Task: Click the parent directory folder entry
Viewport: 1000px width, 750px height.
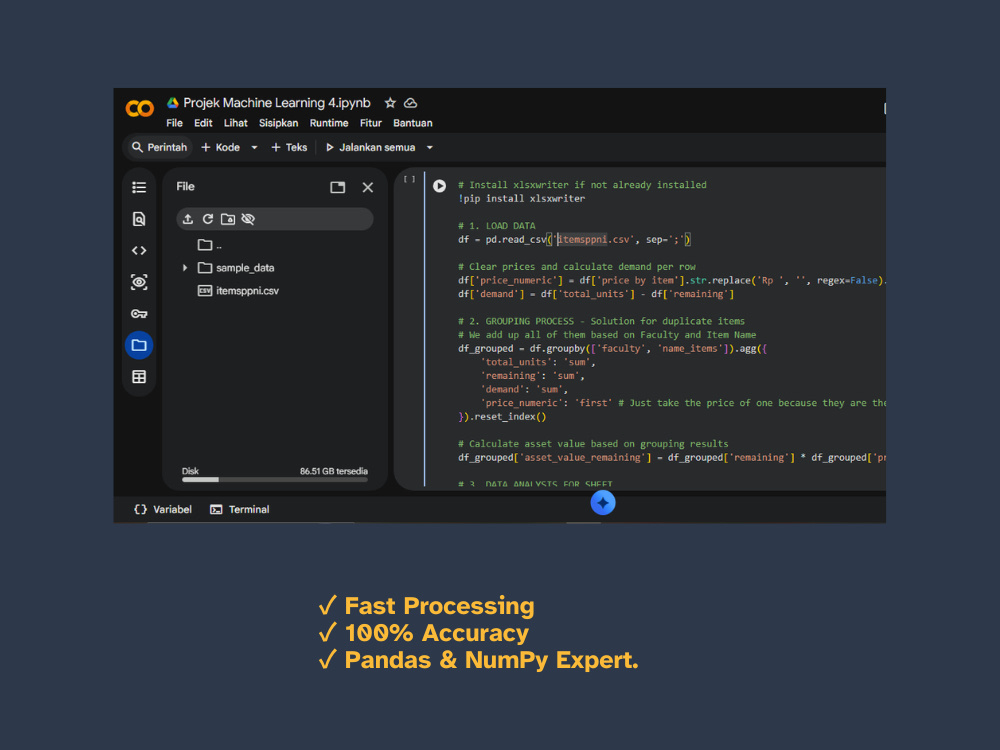Action: 210,245
